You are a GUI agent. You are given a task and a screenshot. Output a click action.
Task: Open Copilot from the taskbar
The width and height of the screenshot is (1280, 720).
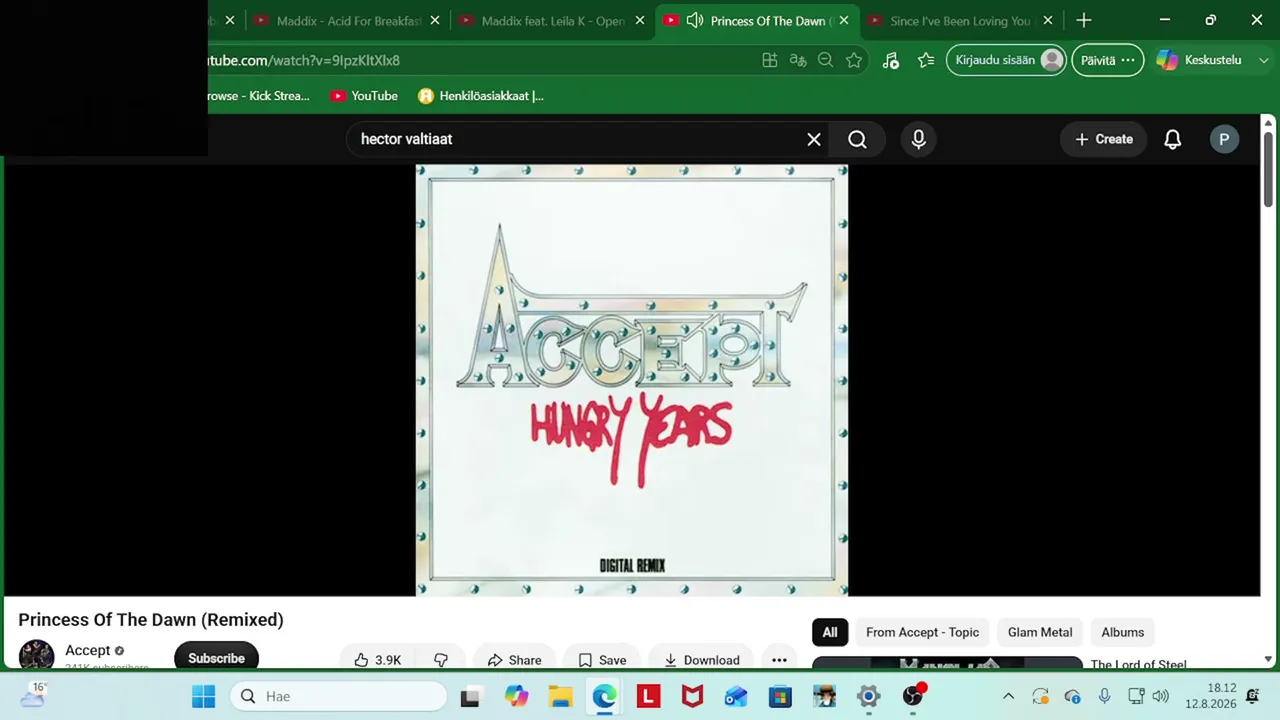click(516, 696)
